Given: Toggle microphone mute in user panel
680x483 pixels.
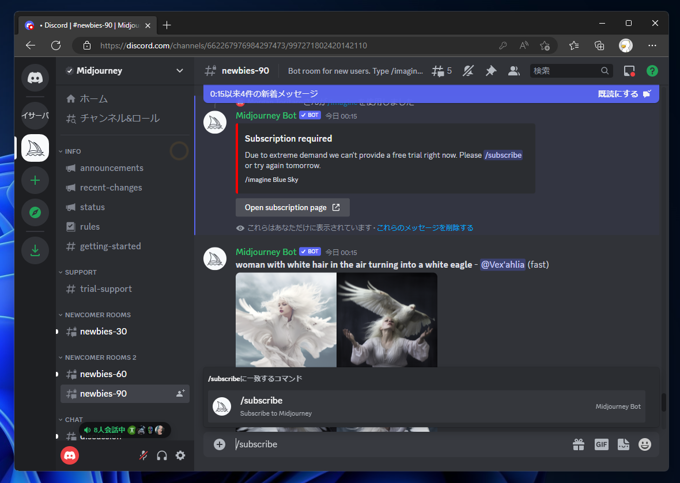Looking at the screenshot, I should point(143,455).
